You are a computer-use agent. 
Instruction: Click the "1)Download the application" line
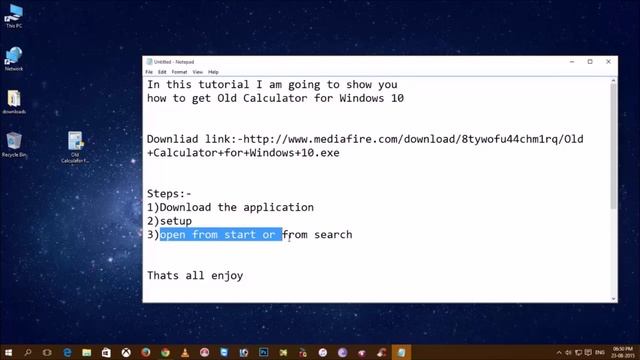coord(230,207)
